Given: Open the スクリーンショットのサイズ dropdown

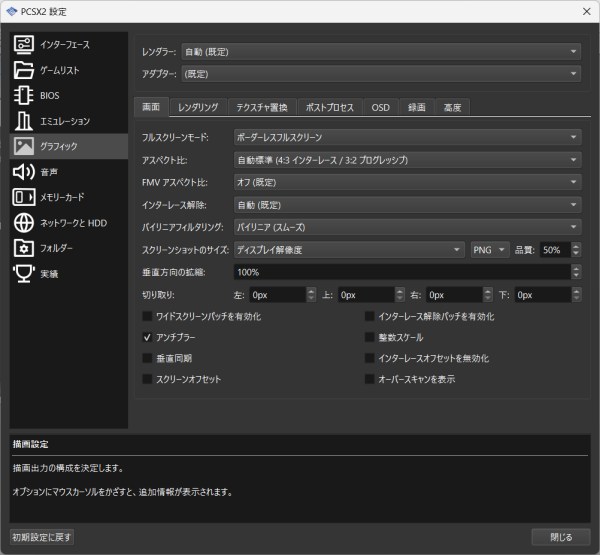Looking at the screenshot, I should point(349,250).
